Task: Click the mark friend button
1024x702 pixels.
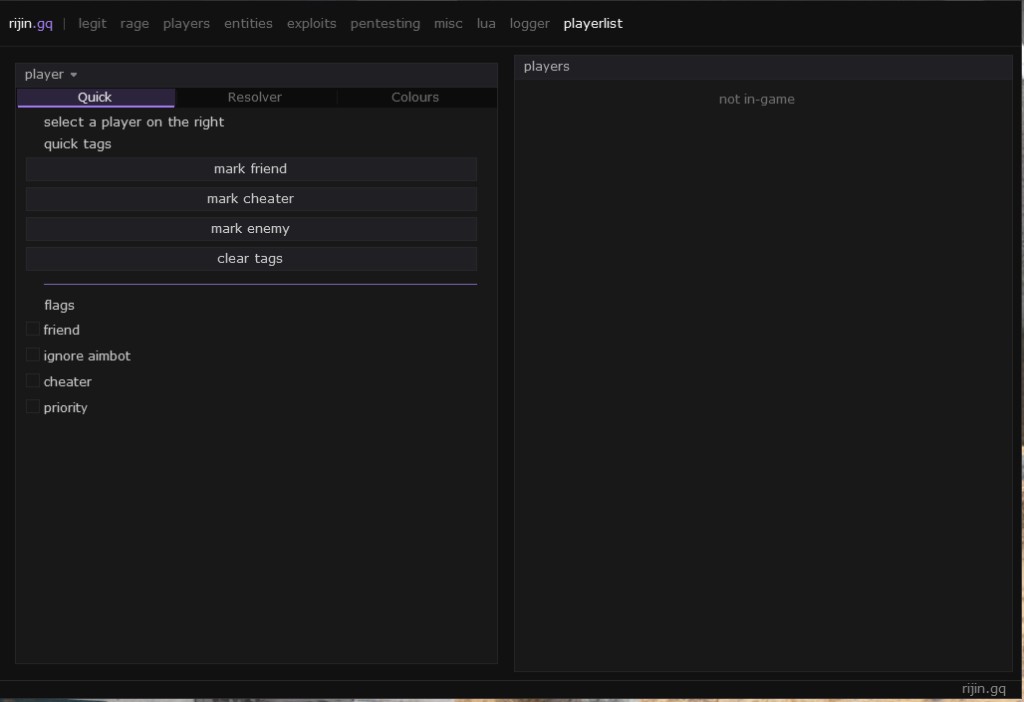Action: pyautogui.click(x=251, y=169)
